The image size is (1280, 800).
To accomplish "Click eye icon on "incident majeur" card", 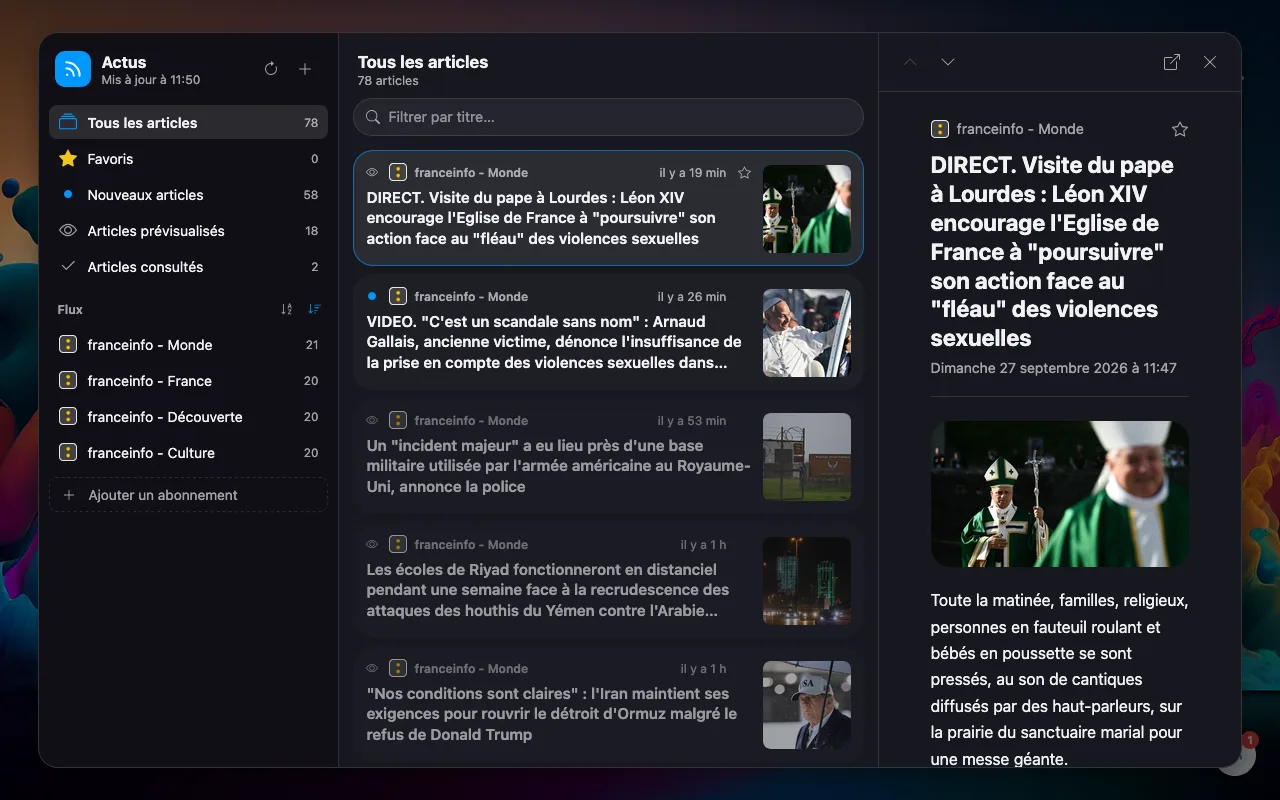I will (x=372, y=421).
